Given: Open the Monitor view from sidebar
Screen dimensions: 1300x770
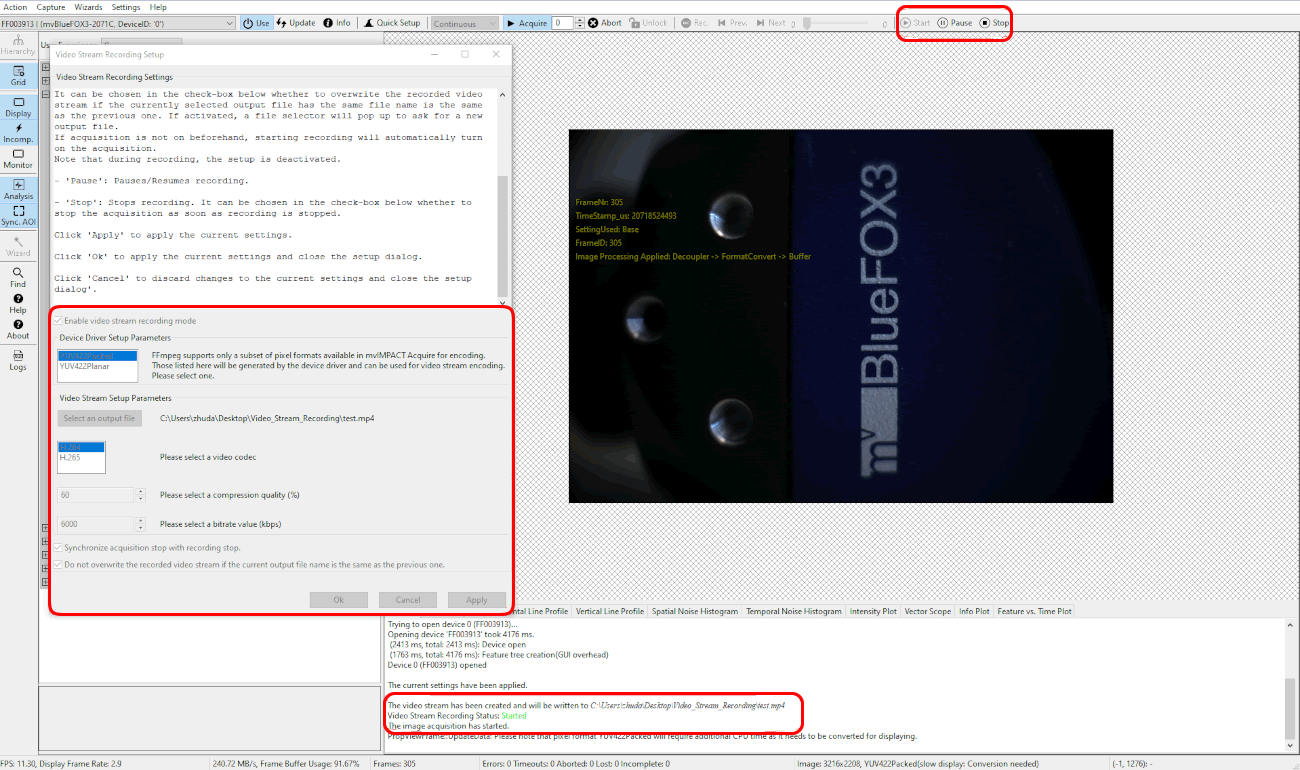Looking at the screenshot, I should pyautogui.click(x=18, y=159).
